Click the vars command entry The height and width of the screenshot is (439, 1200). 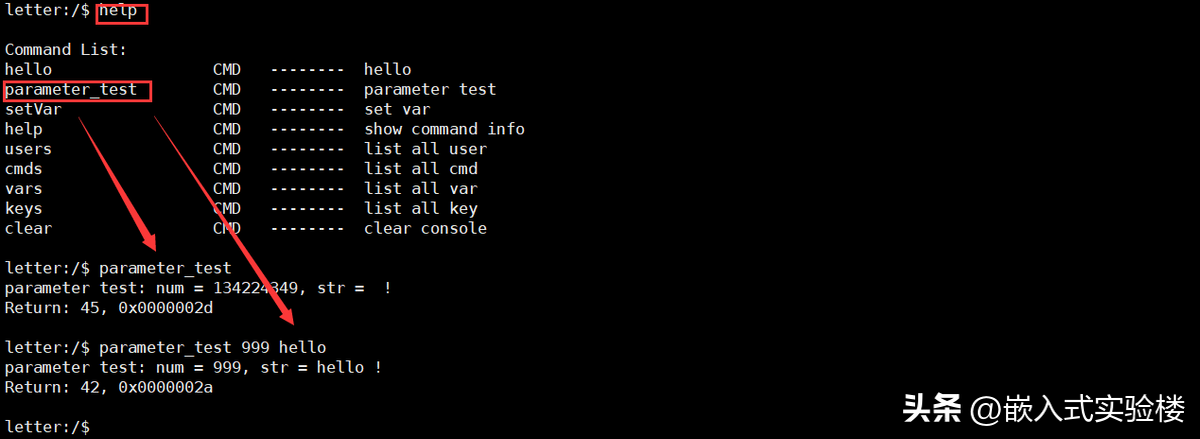[x=24, y=189]
